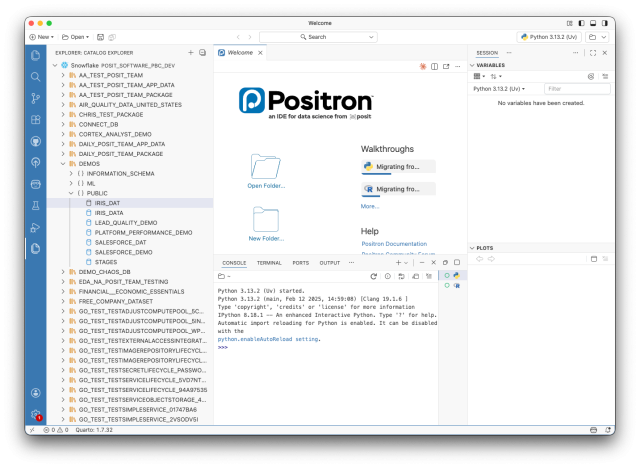The width and height of the screenshot is (640, 468).
Task: Open the Explorer files view in activity bar
Action: coord(36,55)
